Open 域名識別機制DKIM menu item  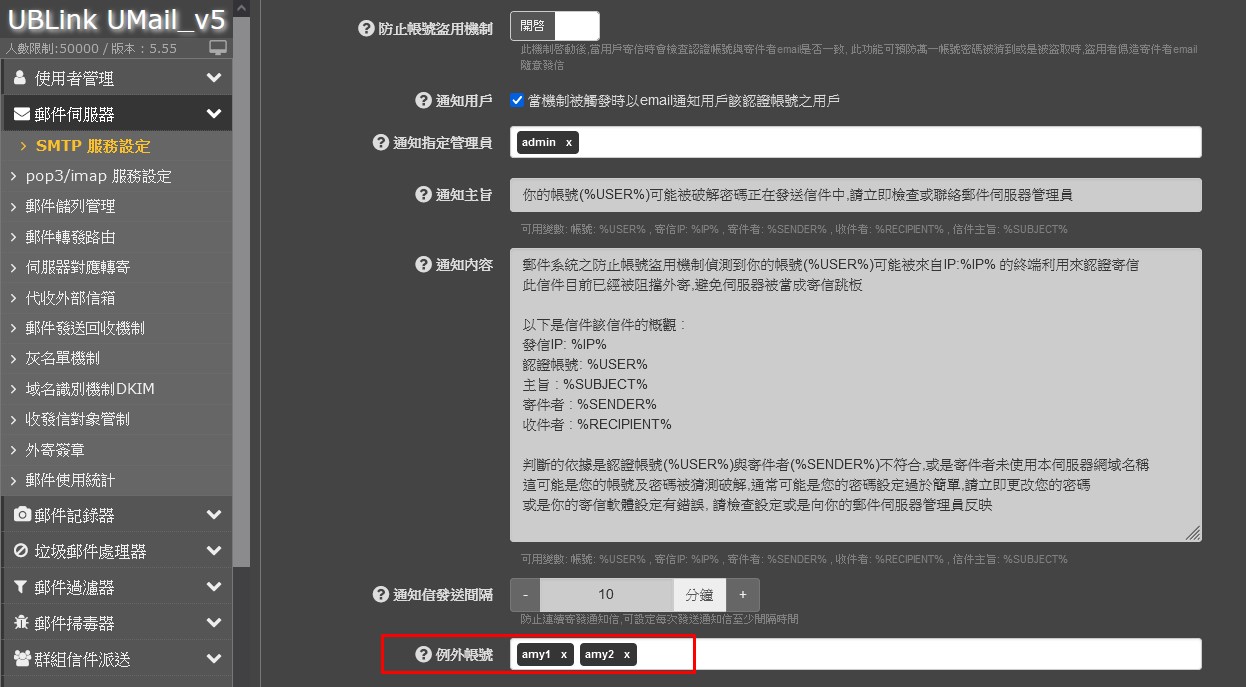coord(90,388)
